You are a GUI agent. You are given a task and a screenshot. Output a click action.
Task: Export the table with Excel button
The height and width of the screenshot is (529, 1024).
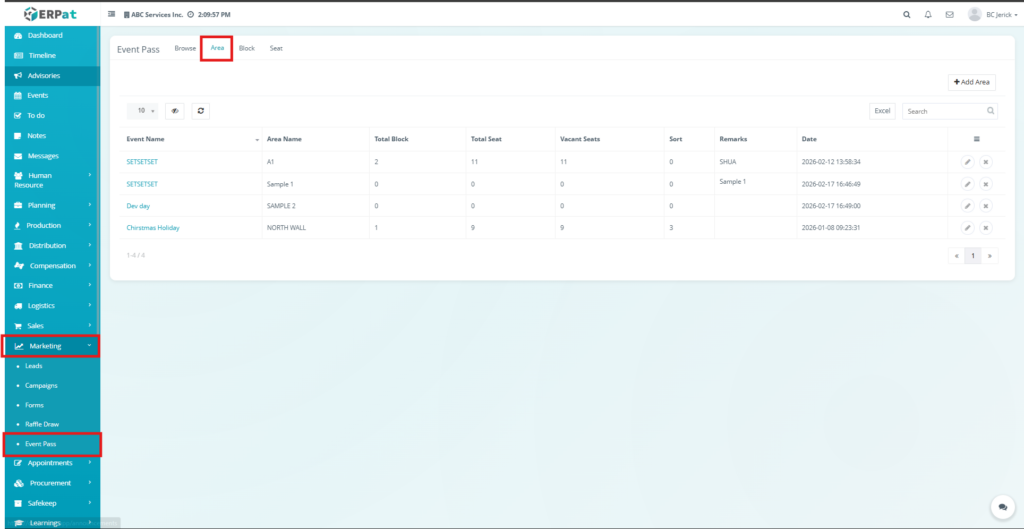882,111
